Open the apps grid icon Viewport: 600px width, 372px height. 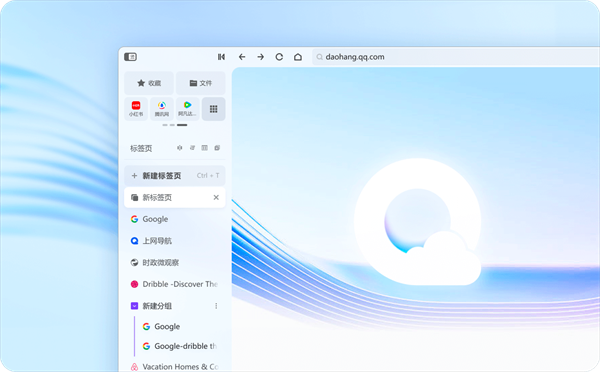coord(214,109)
